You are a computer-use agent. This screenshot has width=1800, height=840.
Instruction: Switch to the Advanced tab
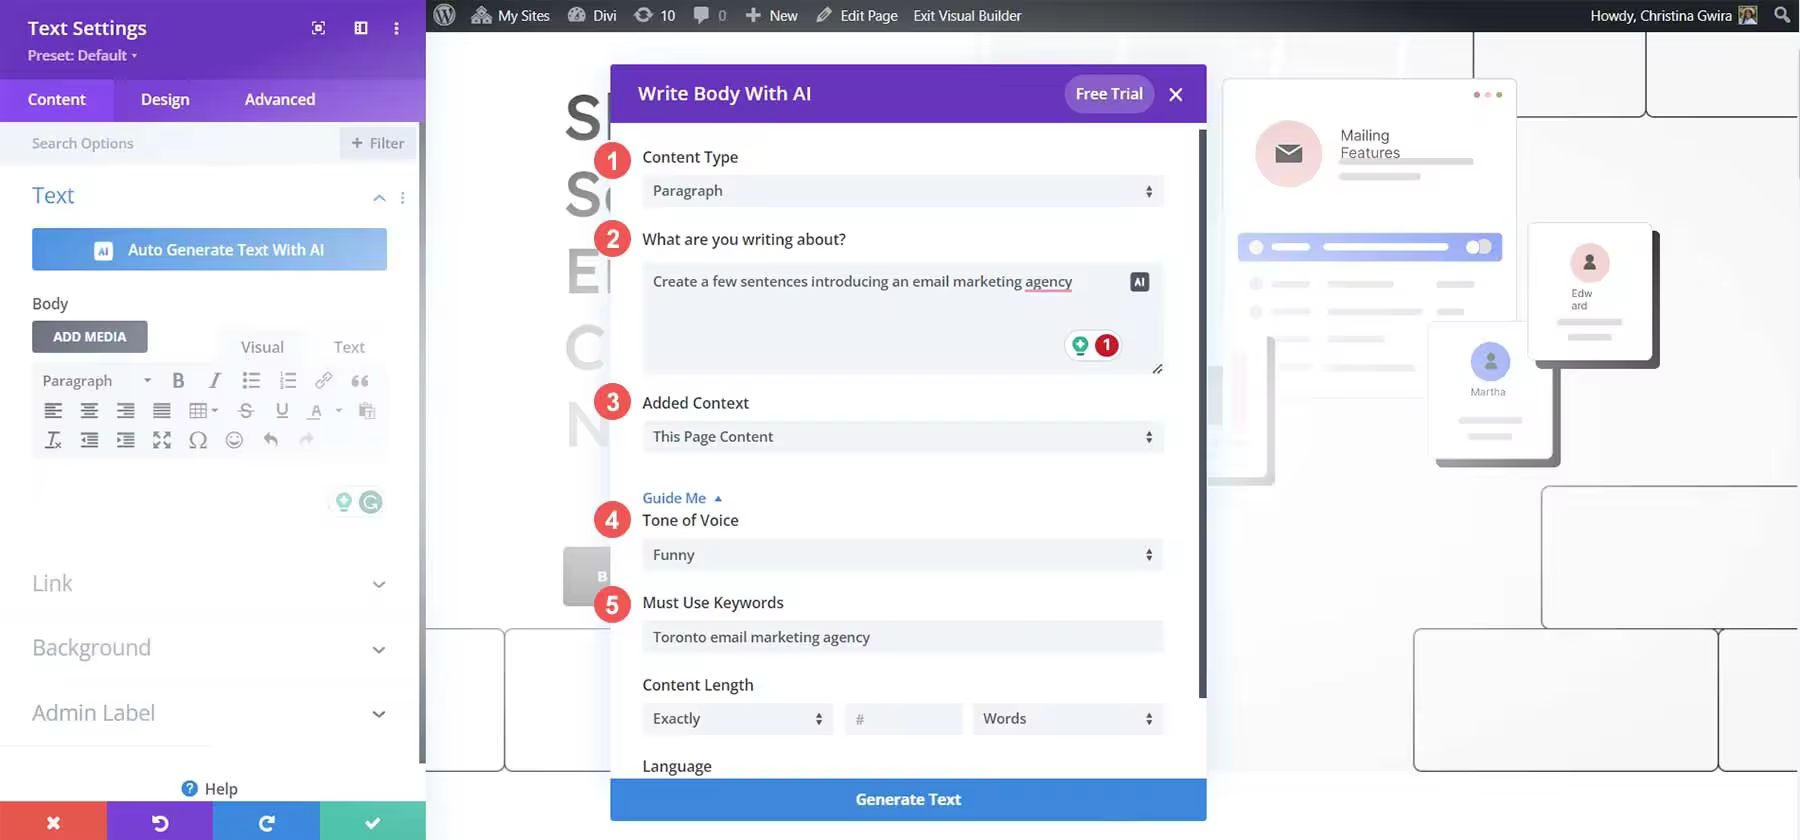[x=280, y=99]
